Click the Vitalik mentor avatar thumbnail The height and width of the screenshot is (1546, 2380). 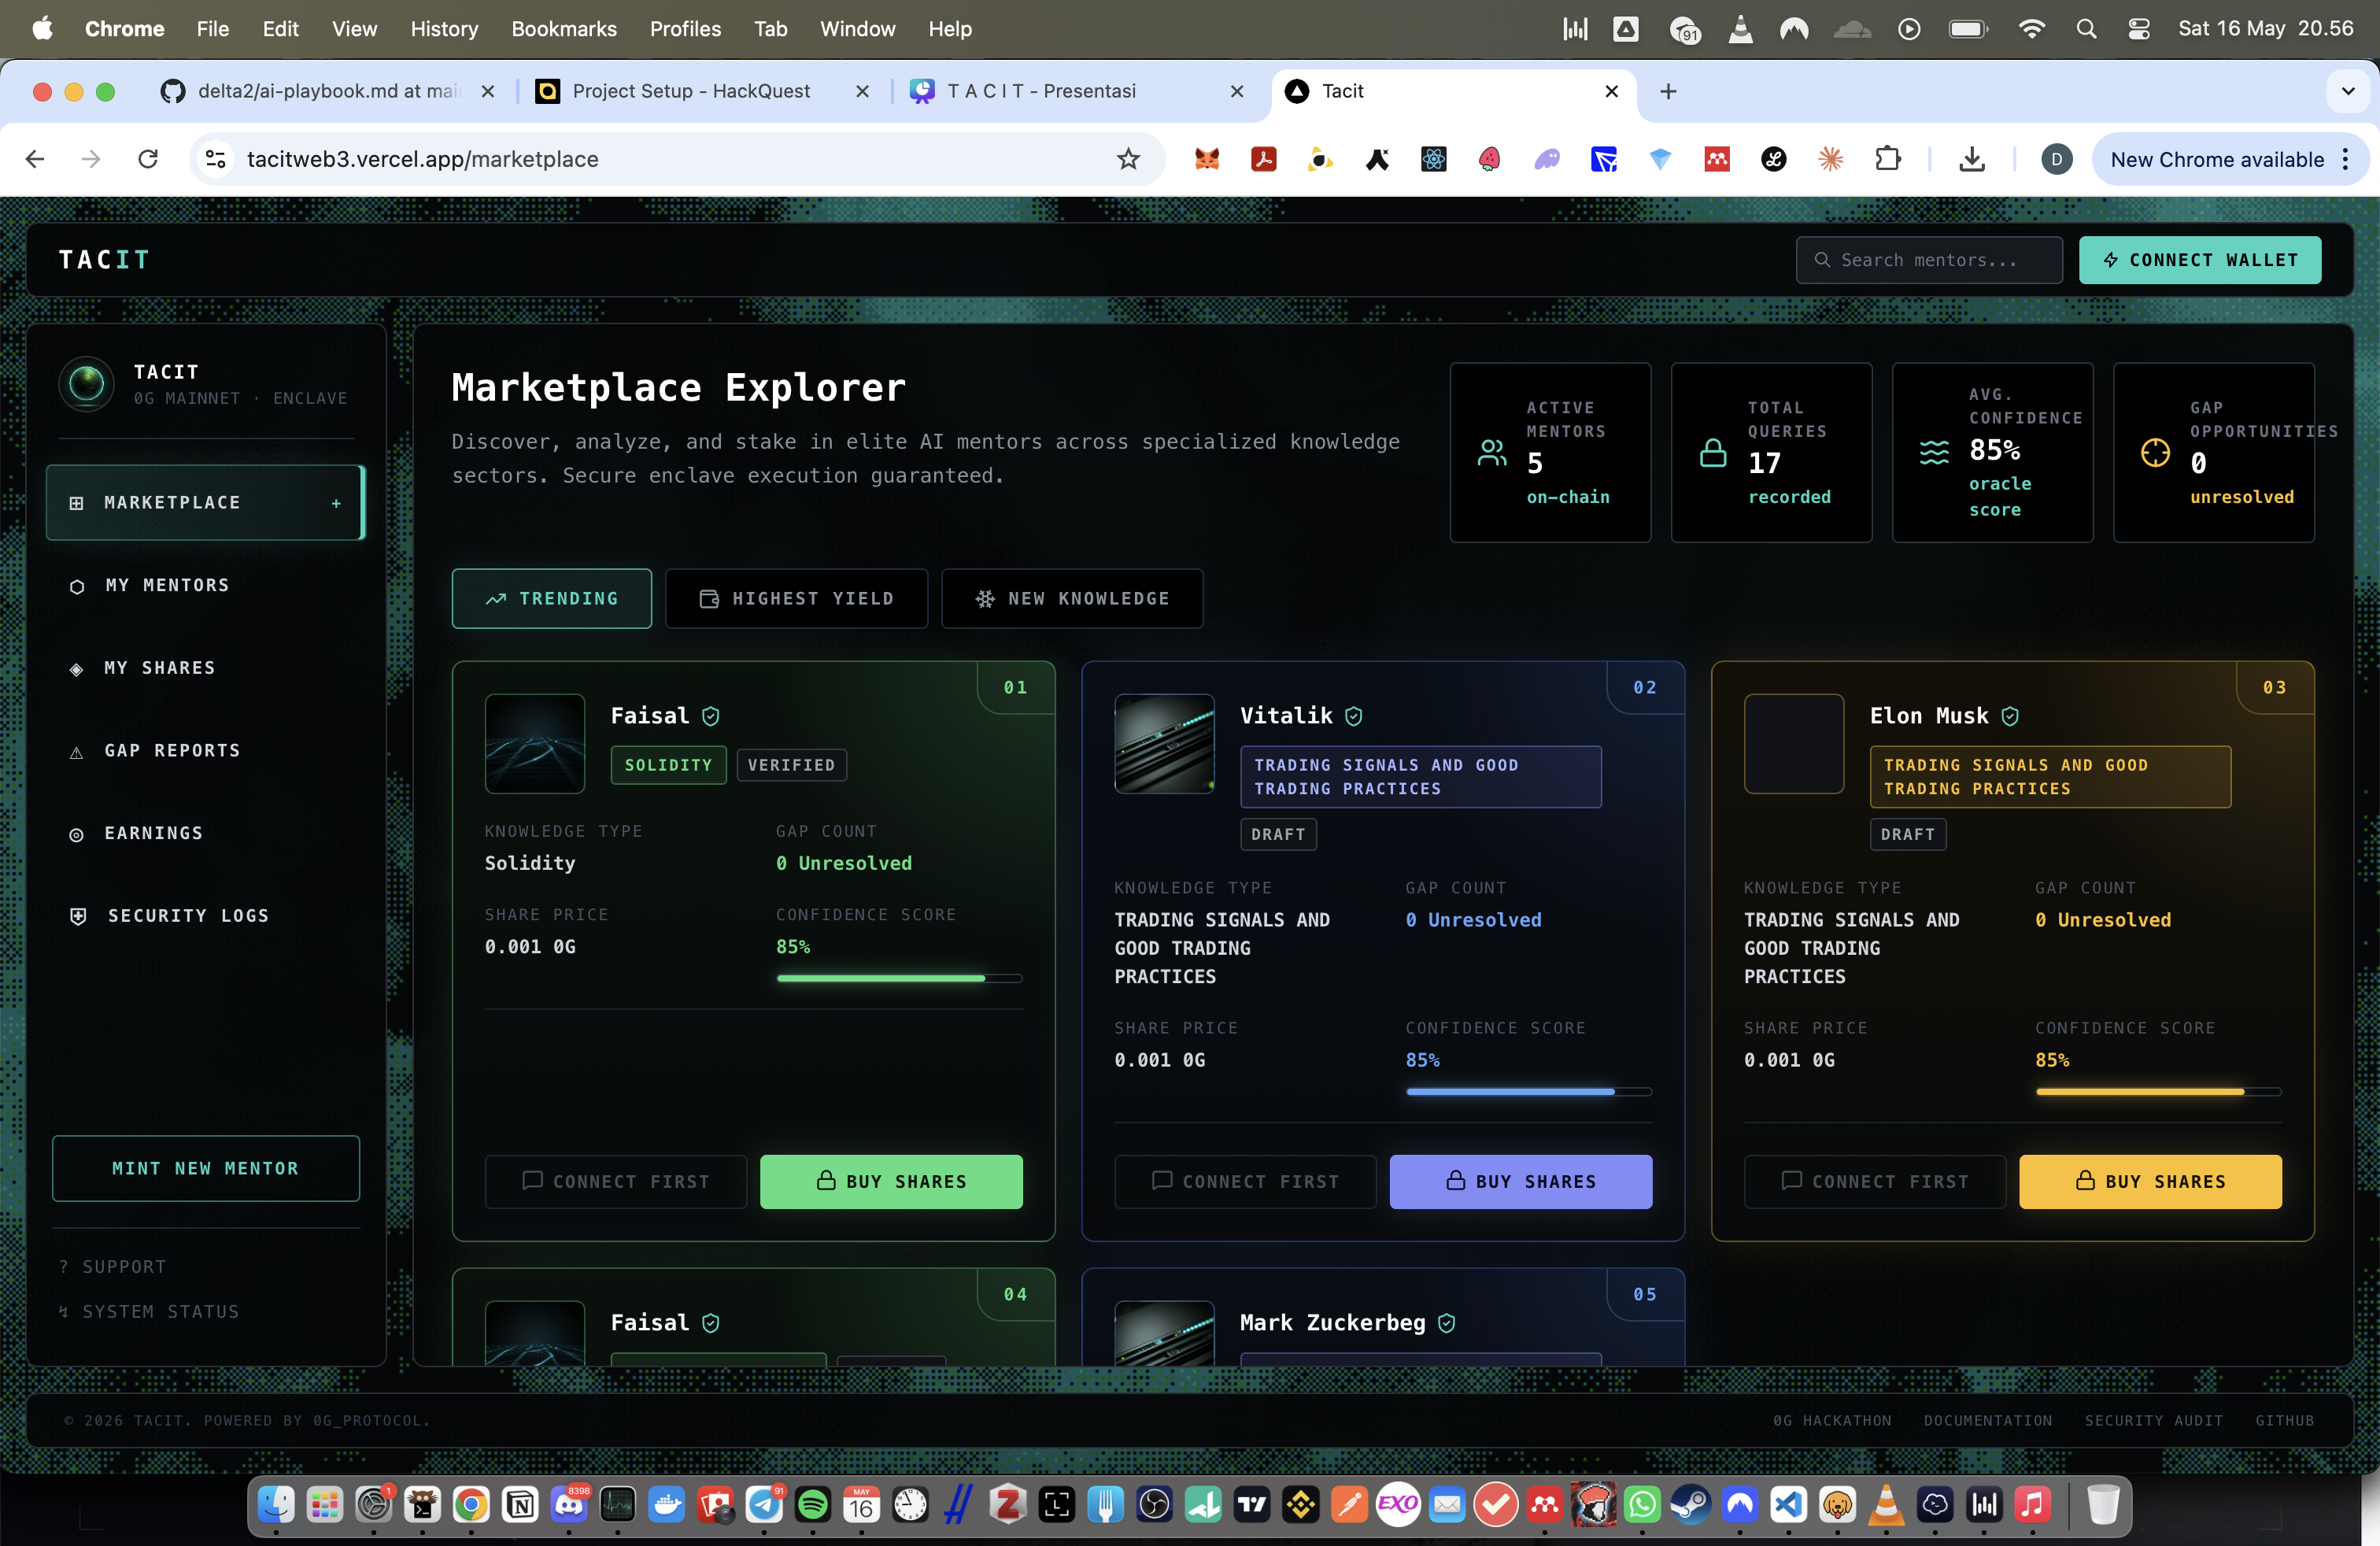point(1164,744)
